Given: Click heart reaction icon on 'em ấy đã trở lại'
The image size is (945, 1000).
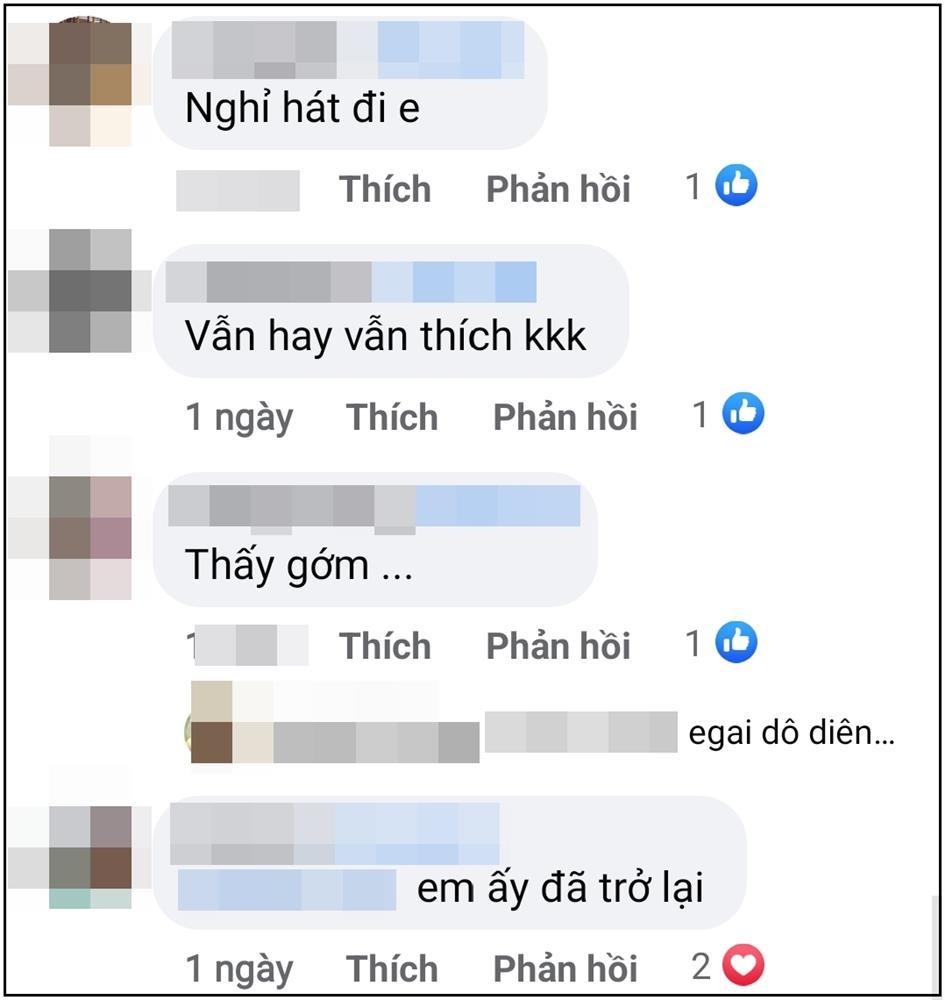Looking at the screenshot, I should 743,965.
